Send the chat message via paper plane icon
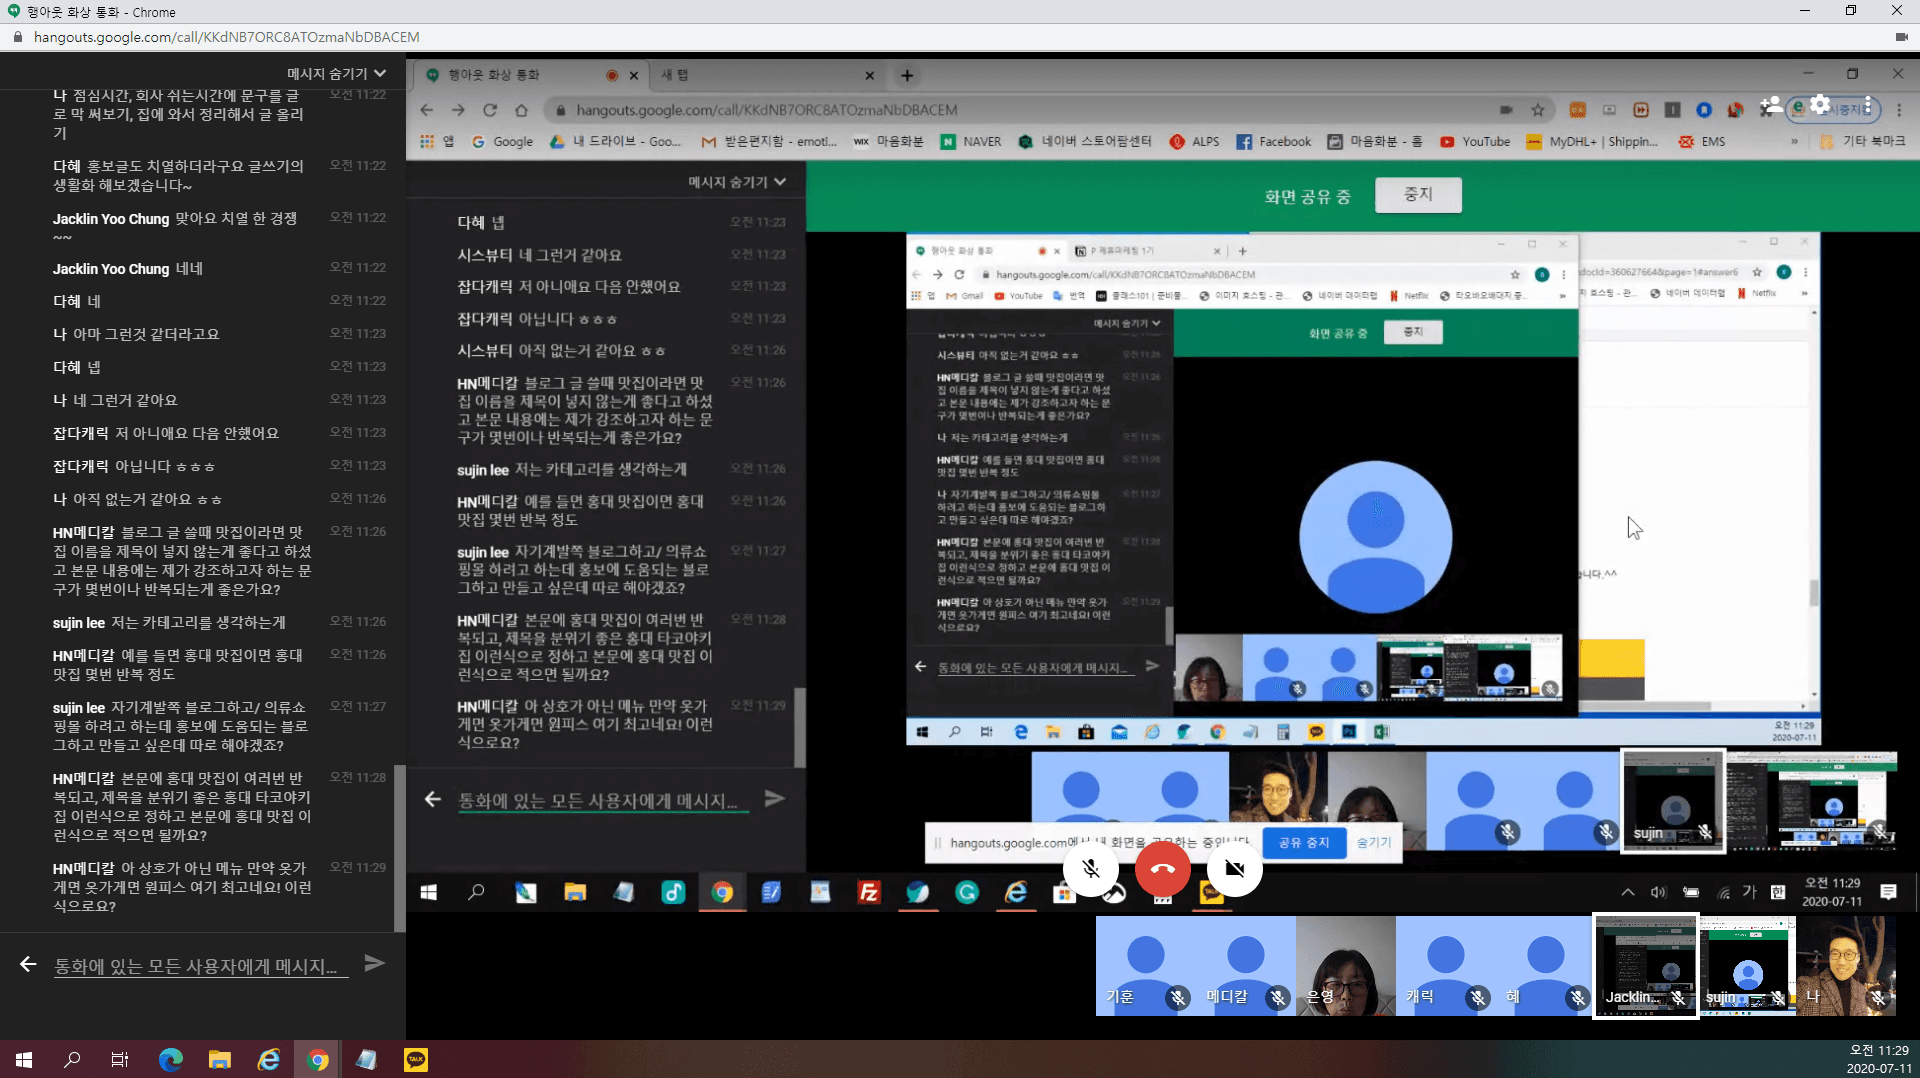The height and width of the screenshot is (1078, 1920). pos(775,798)
